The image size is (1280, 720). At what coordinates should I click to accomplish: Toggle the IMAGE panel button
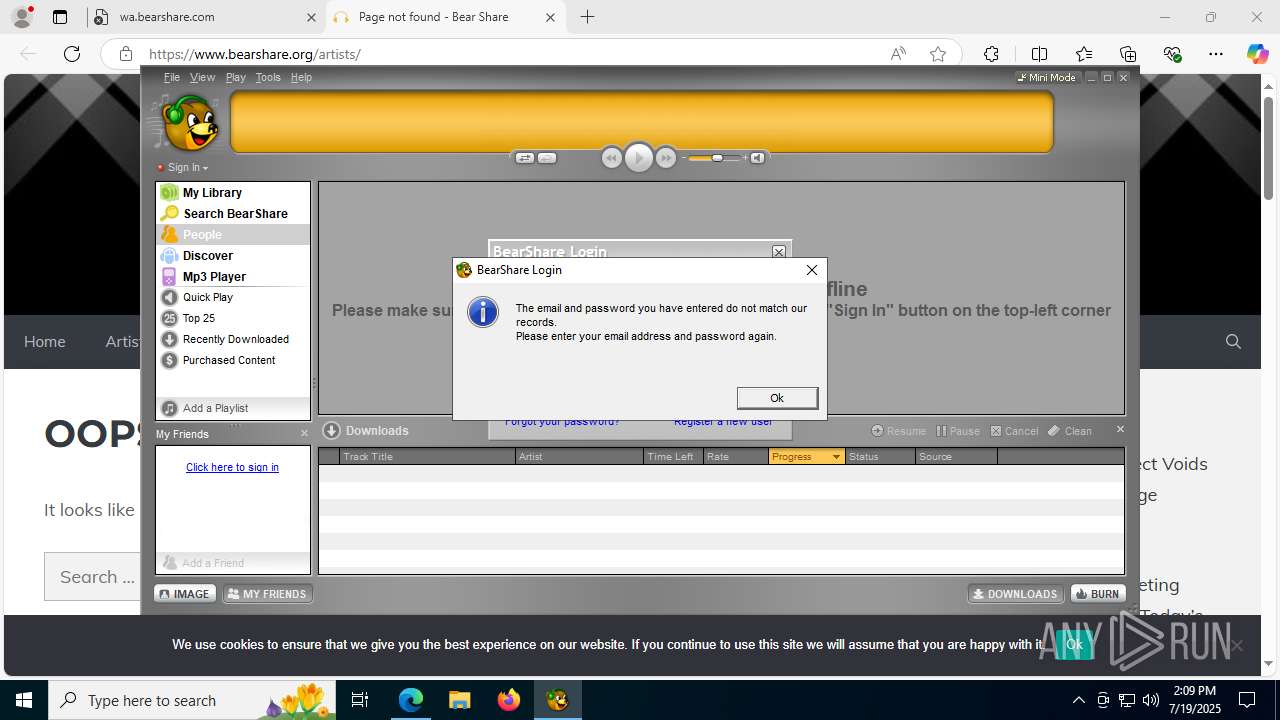[185, 594]
